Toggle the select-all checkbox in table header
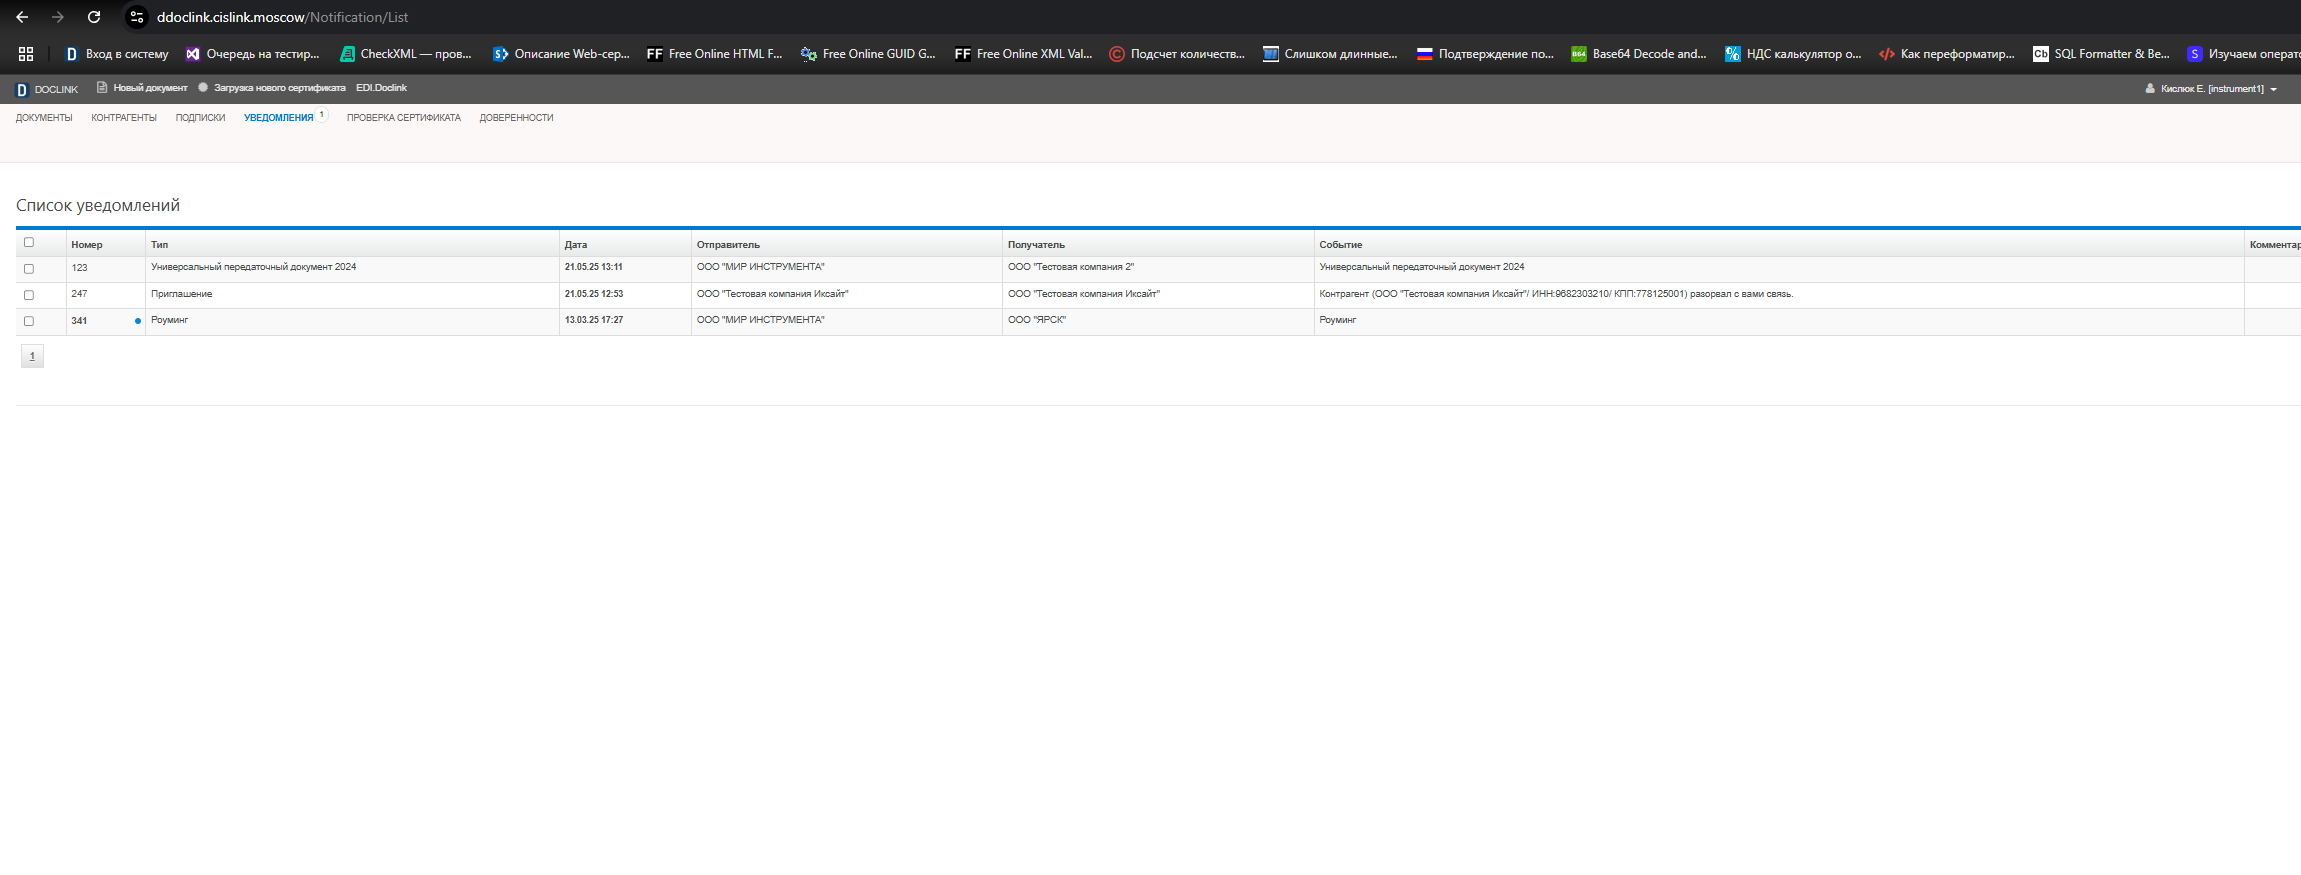 pyautogui.click(x=29, y=242)
